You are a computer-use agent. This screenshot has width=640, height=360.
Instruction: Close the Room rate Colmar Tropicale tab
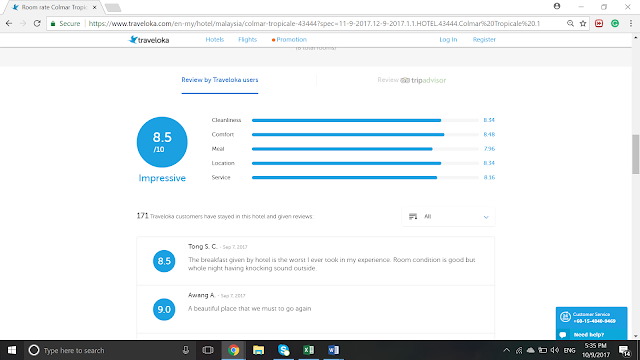click(94, 7)
